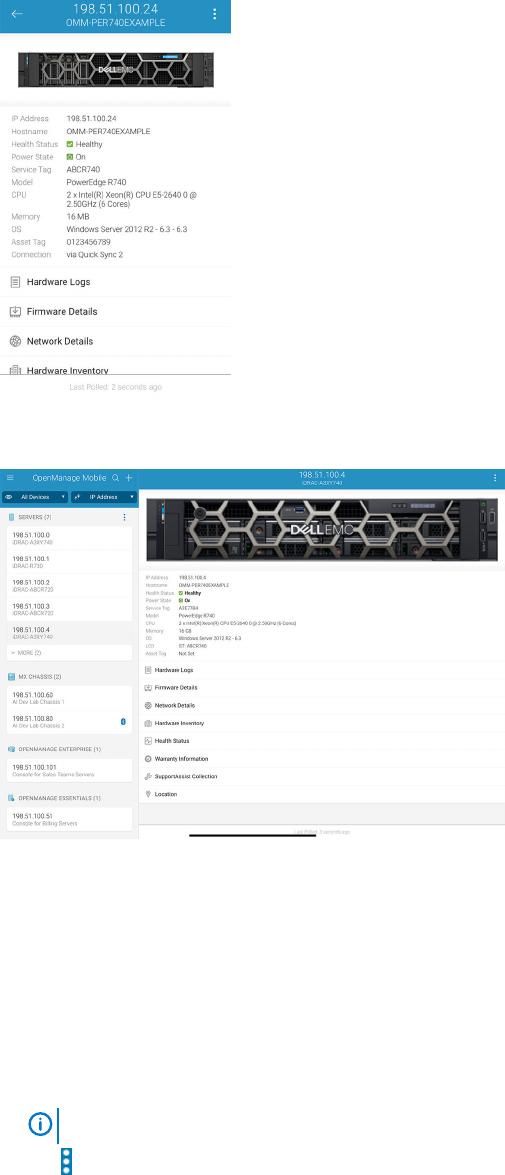Tap the server image in the phone view
Image resolution: width=505 pixels, height=1175 pixels.
pos(115,70)
